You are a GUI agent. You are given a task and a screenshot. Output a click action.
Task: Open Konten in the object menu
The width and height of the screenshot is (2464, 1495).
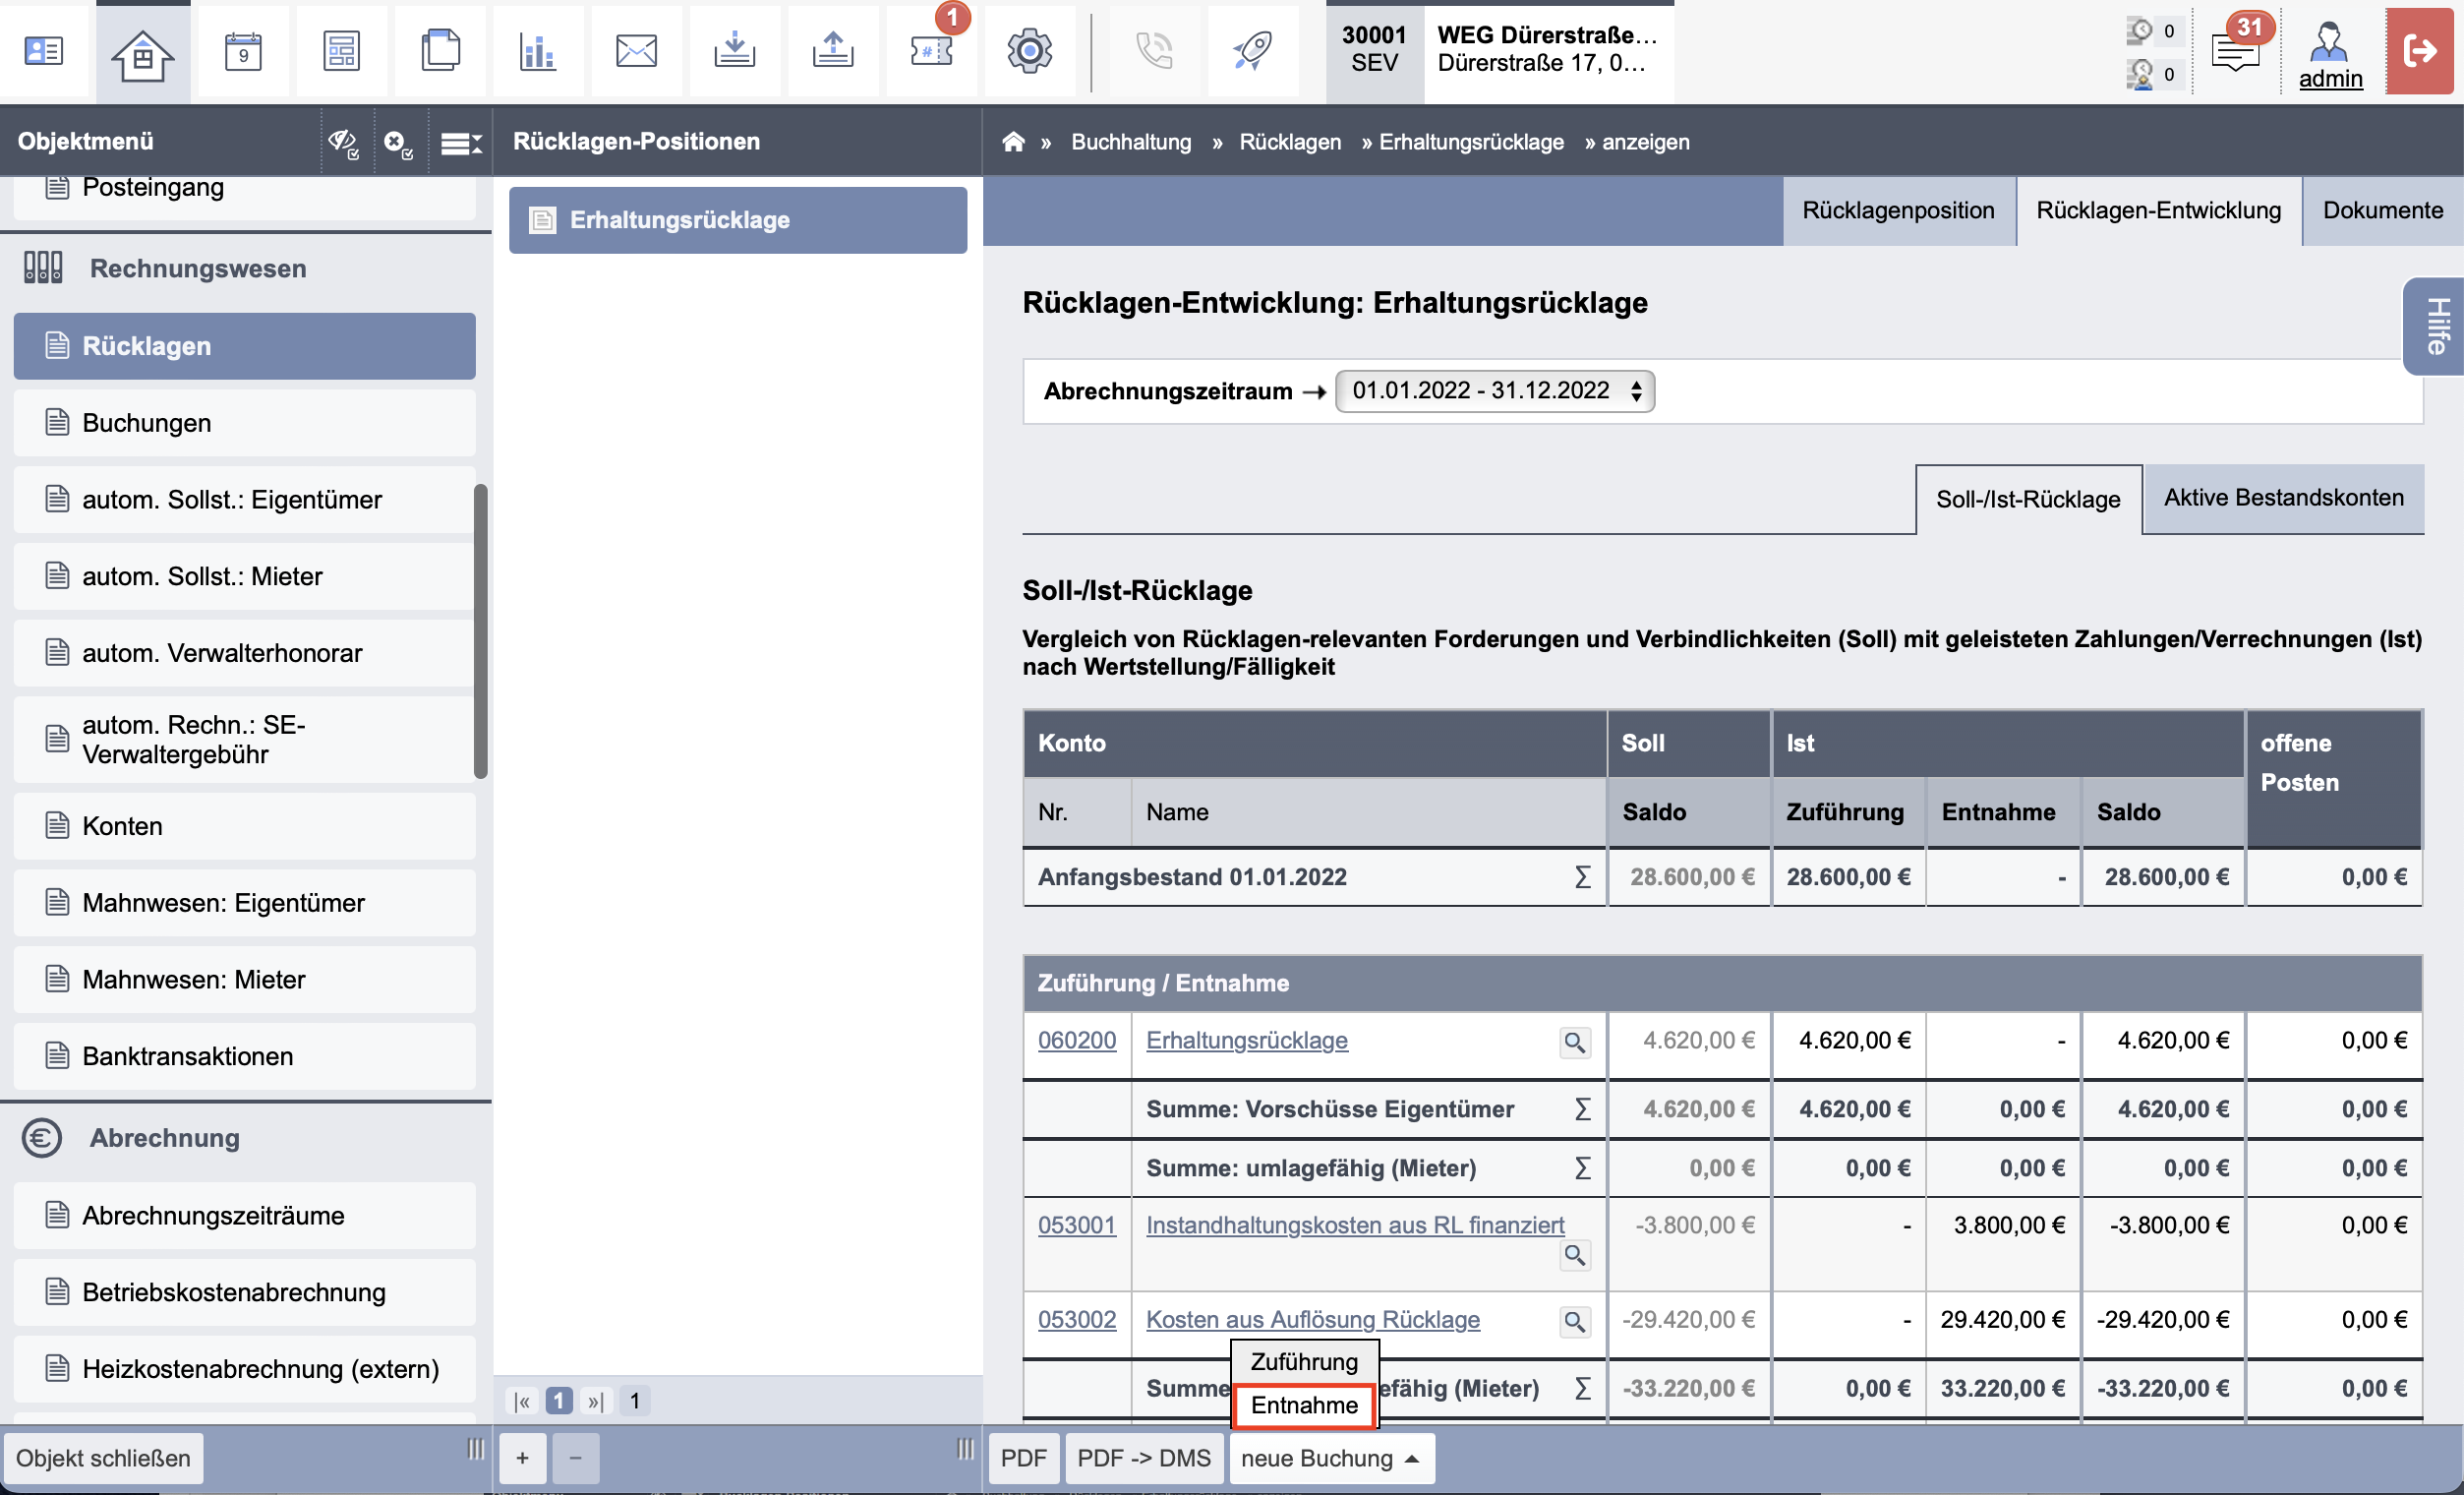[x=244, y=826]
